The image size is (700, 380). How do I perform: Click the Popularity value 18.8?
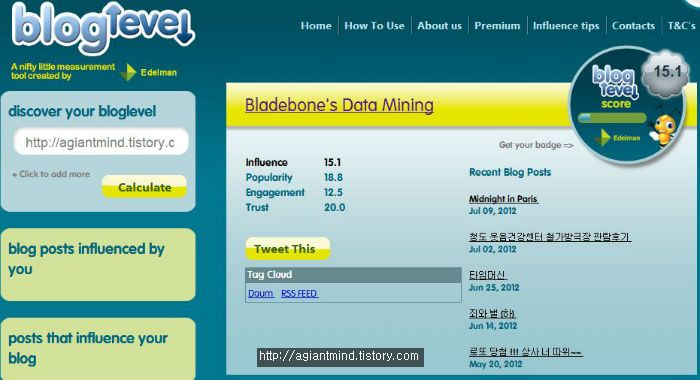click(x=333, y=177)
